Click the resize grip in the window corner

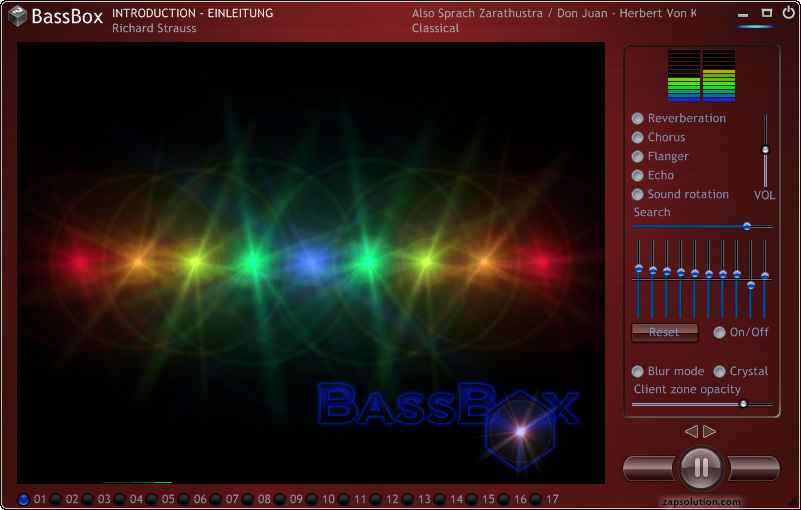point(793,502)
